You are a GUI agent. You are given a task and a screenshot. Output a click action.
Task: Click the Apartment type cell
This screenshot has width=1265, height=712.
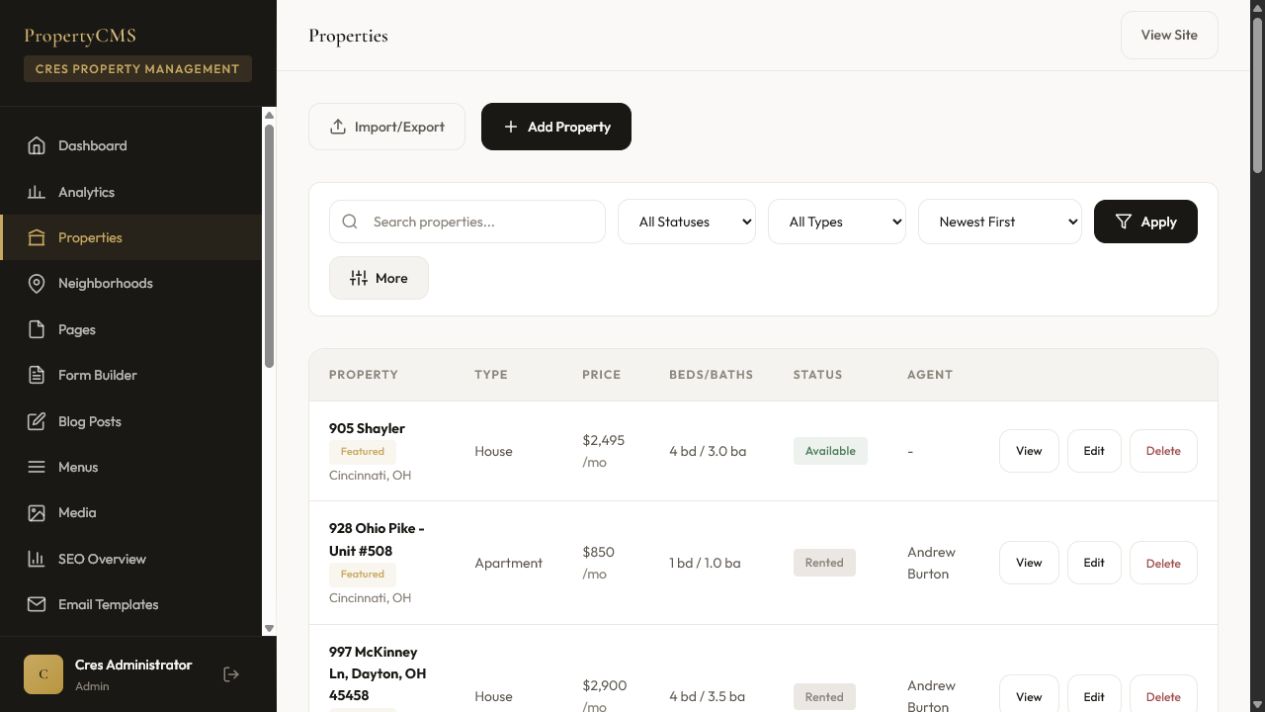click(x=509, y=563)
